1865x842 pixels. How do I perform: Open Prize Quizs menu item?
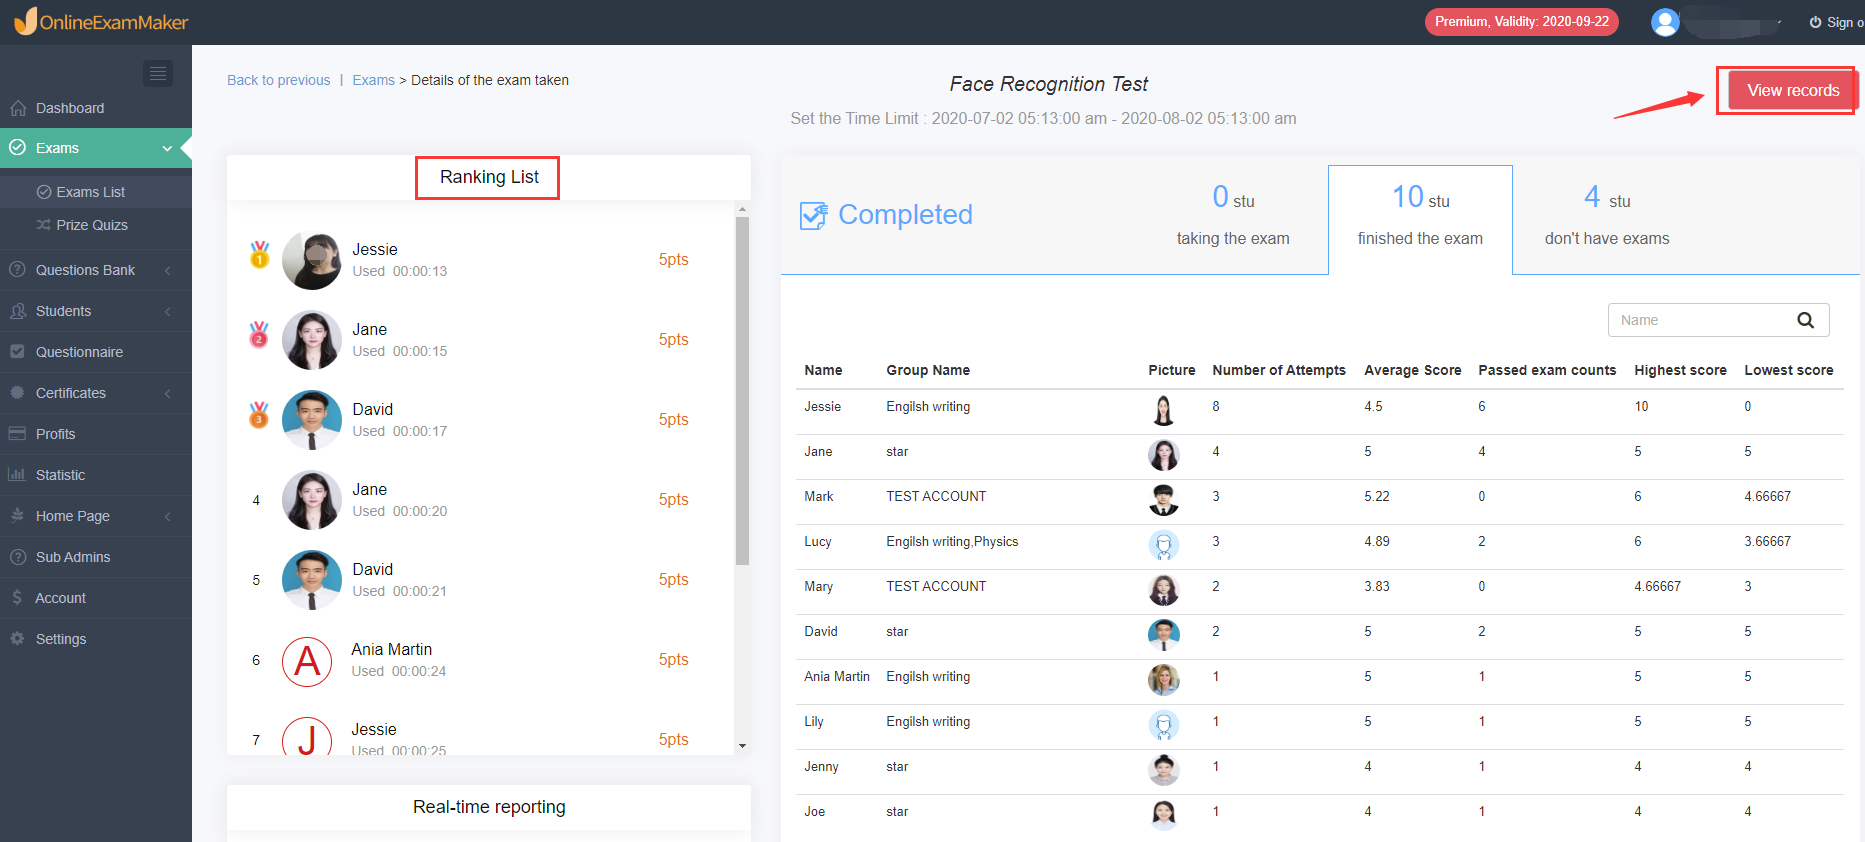92,225
